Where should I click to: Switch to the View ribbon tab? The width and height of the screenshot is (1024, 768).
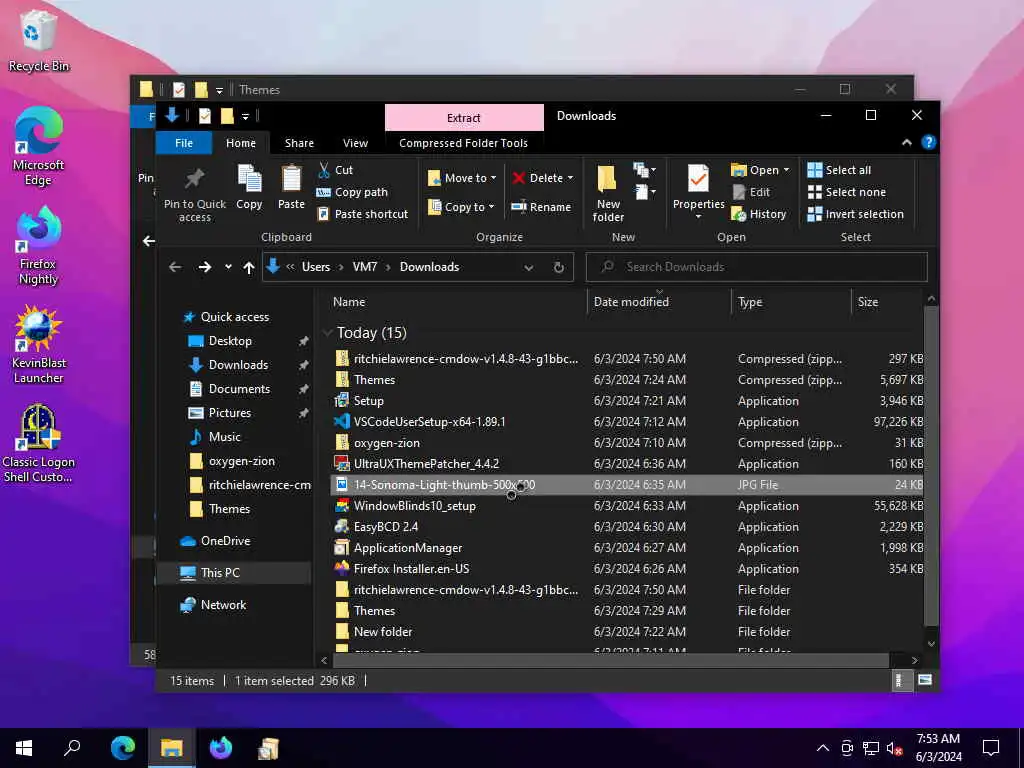point(355,143)
